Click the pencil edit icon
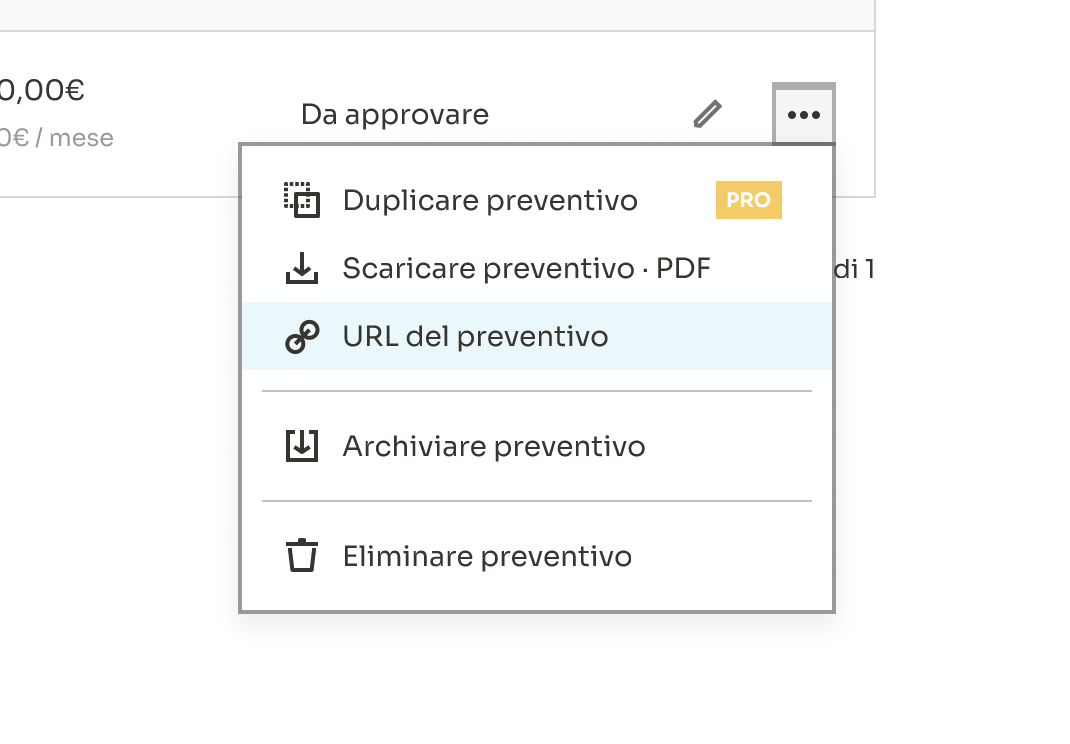1070x744 pixels. tap(707, 114)
